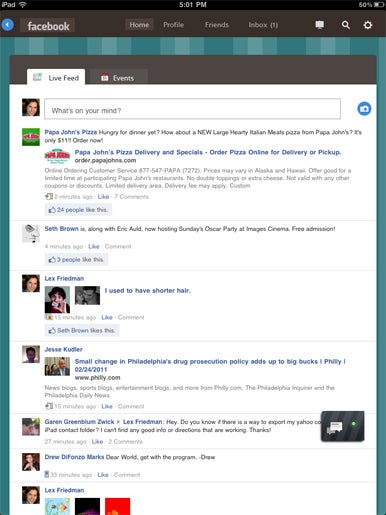Open the floating chat widget
The image size is (386, 515).
pyautogui.click(x=342, y=426)
